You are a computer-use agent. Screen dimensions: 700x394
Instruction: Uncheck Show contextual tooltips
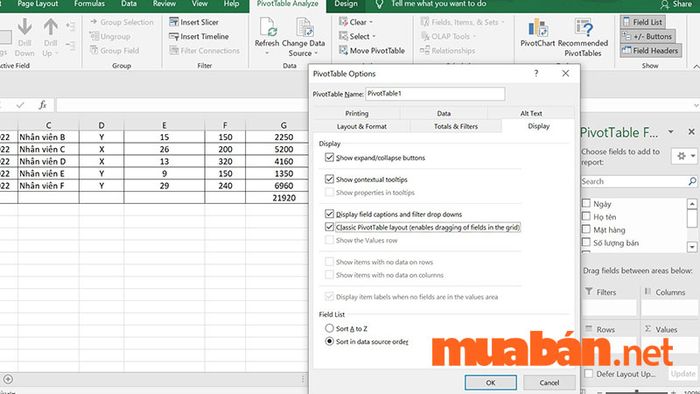pos(329,179)
